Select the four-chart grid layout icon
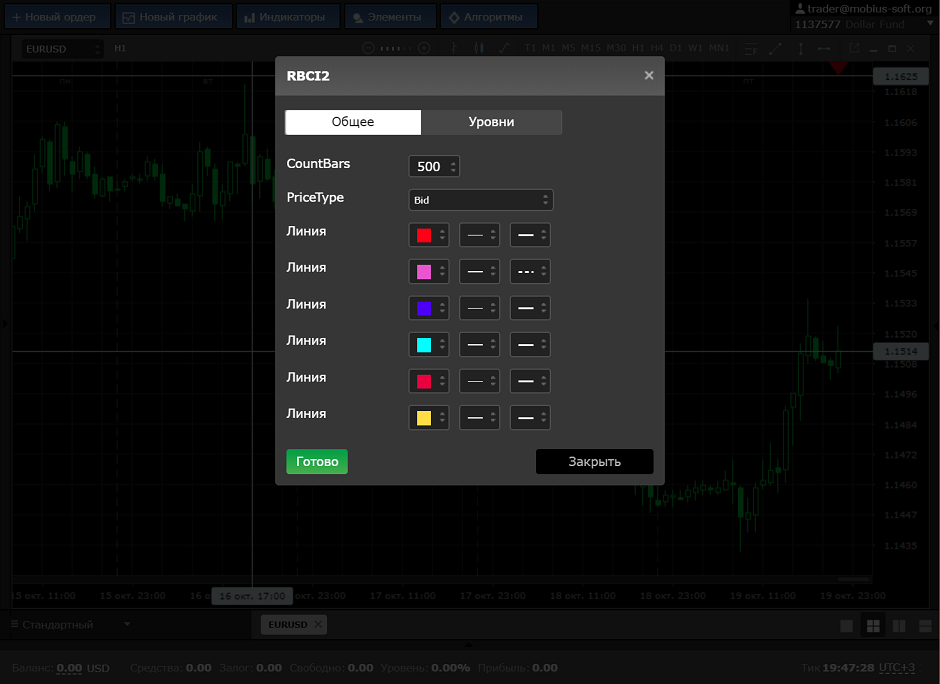Screen dimensions: 940x684 click(x=873, y=626)
